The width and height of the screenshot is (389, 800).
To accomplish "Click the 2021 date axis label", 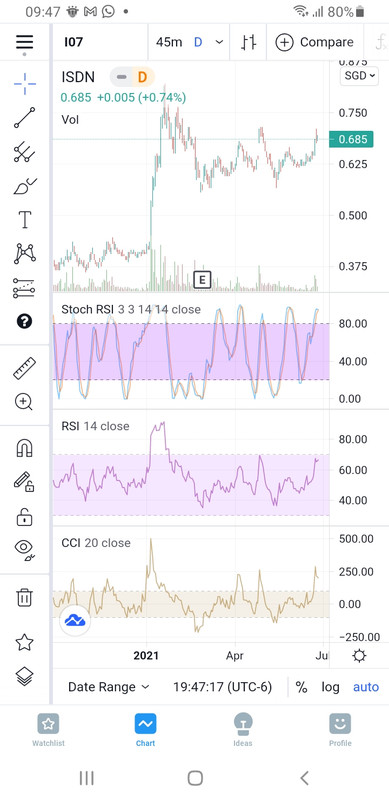I will click(146, 656).
